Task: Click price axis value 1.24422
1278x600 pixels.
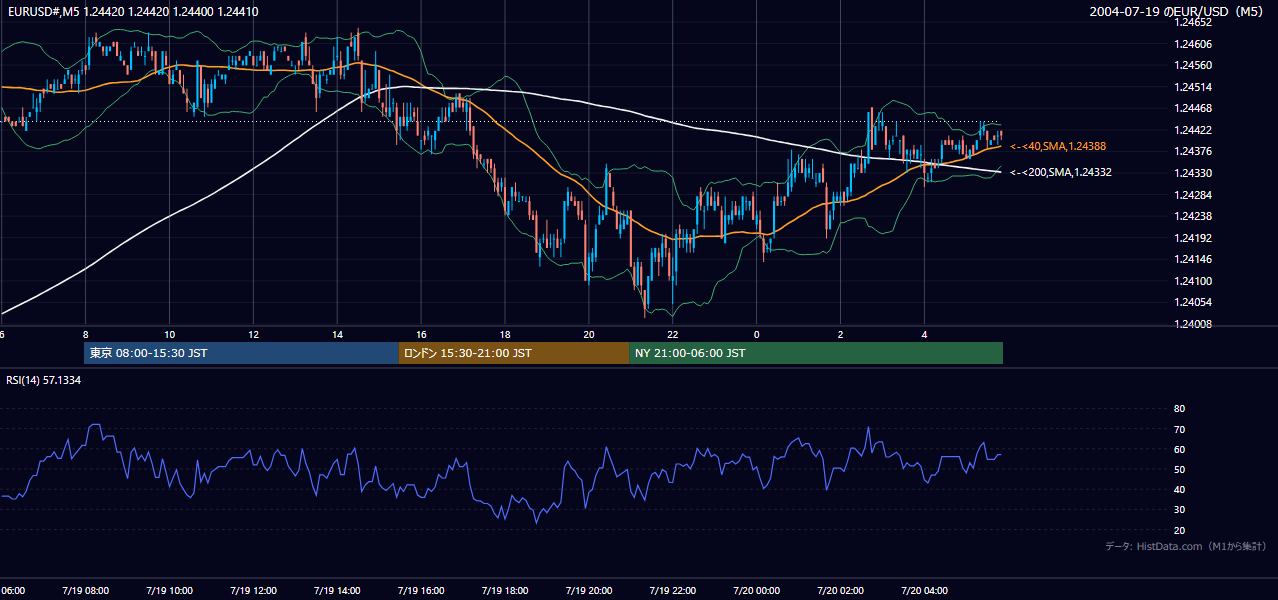Action: (1192, 130)
